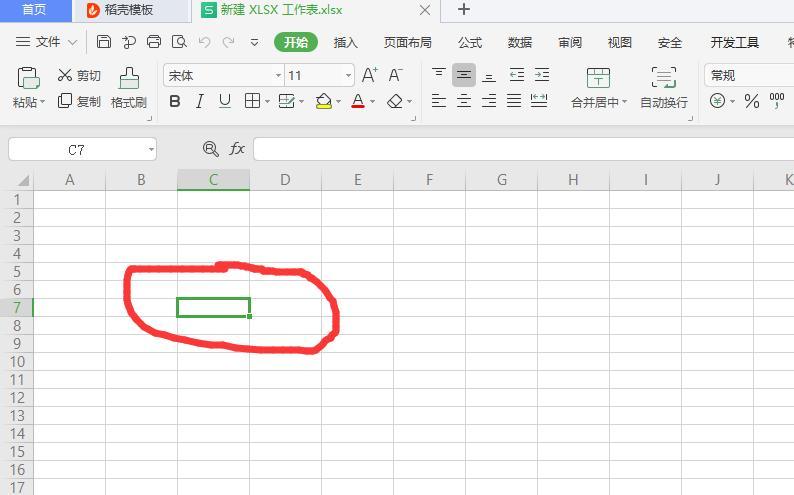Align text right horizontally
This screenshot has width=794, height=495.
coord(489,101)
